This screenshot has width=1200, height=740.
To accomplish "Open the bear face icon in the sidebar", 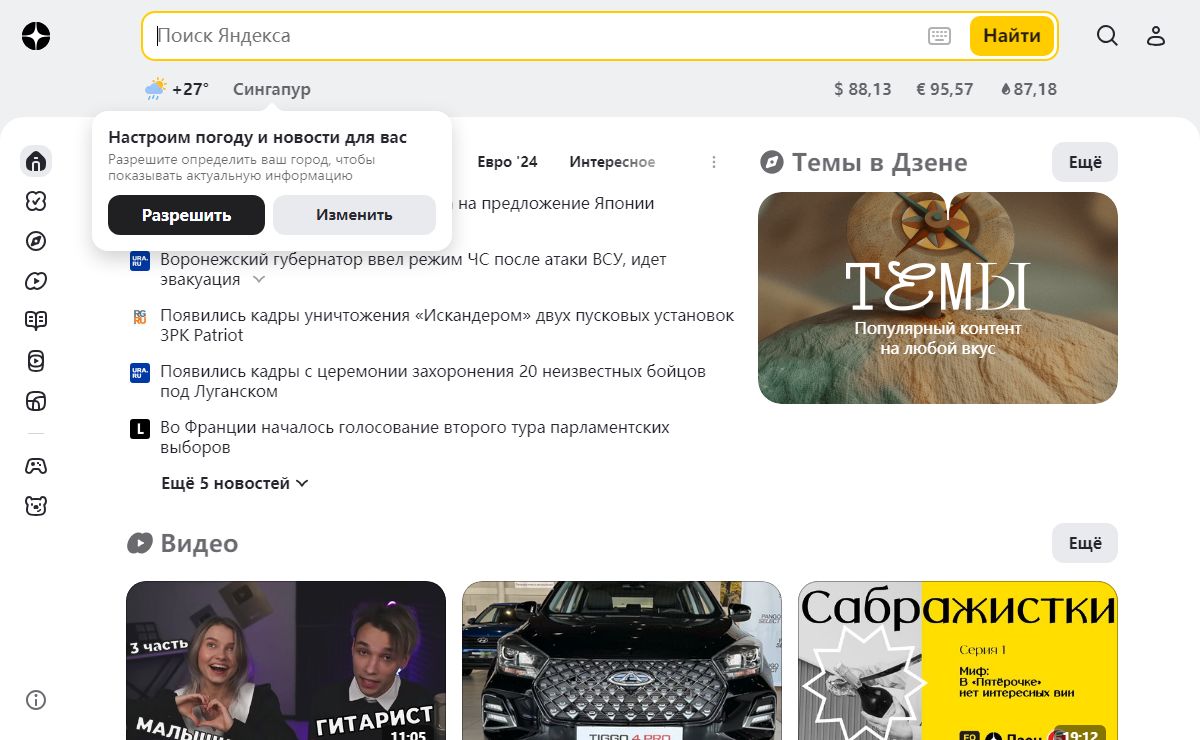I will point(36,506).
